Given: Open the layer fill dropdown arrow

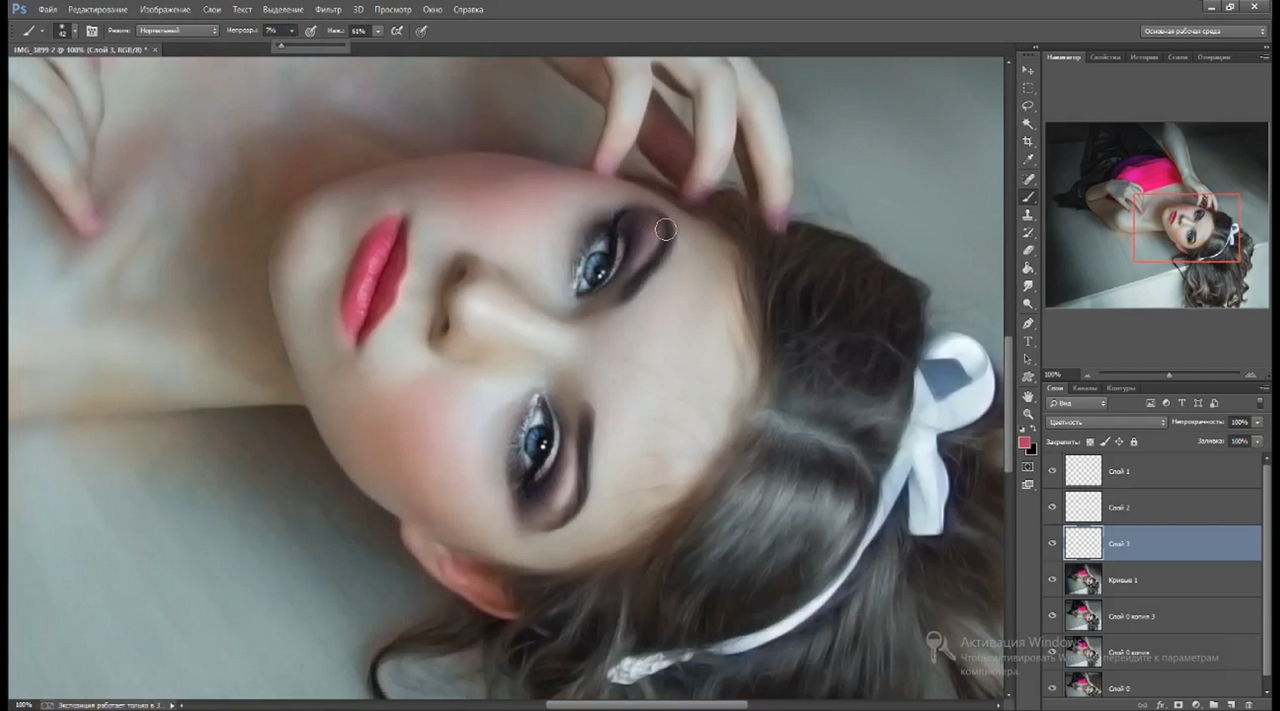Looking at the screenshot, I should point(1257,441).
